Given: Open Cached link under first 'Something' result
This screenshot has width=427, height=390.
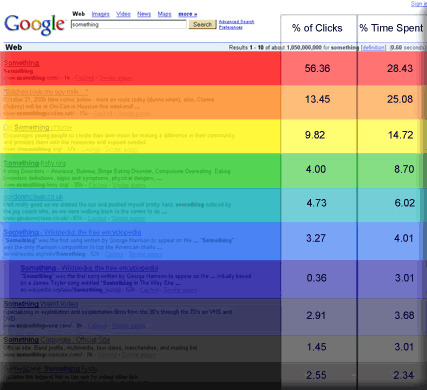Looking at the screenshot, I should 84,78.
